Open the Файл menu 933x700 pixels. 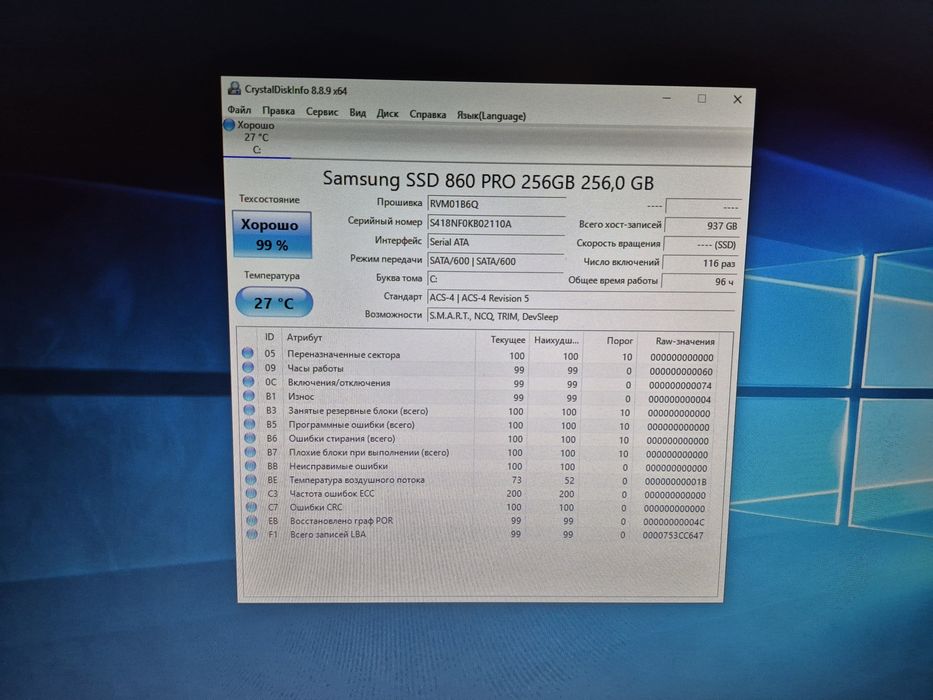(x=239, y=110)
